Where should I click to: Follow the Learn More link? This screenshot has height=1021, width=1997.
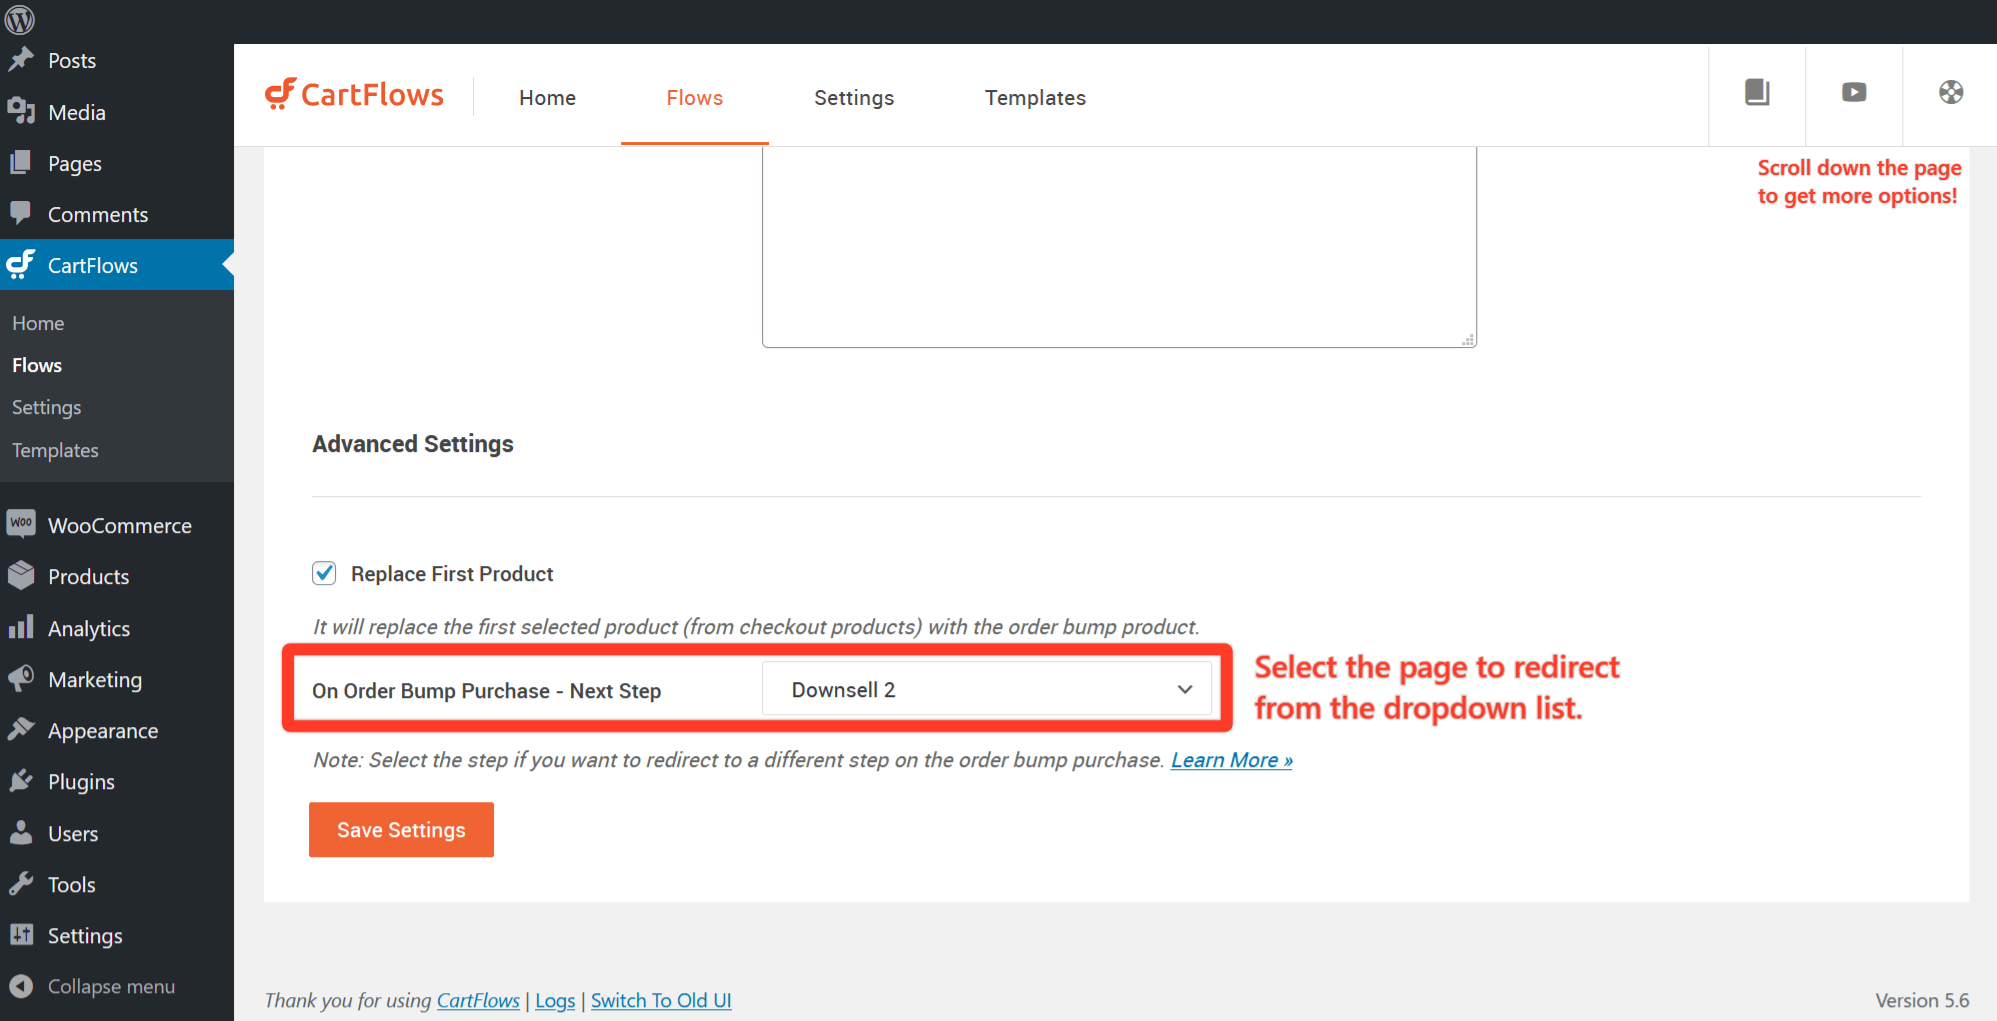coord(1231,760)
